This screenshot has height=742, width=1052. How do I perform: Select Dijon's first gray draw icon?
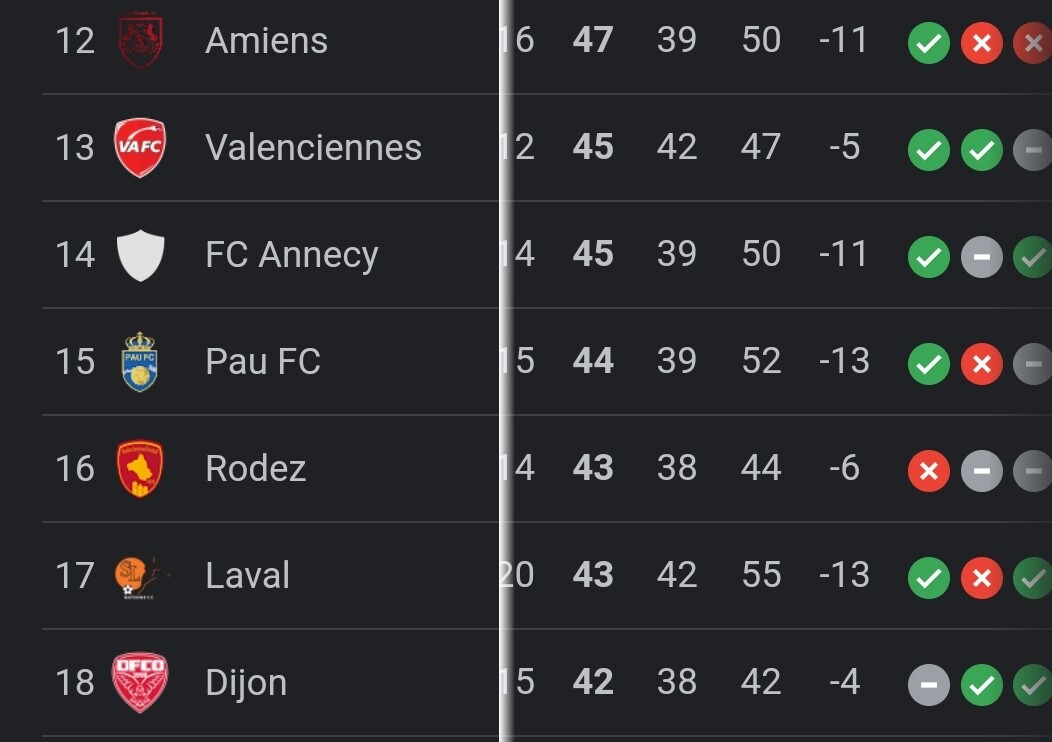[x=929, y=685]
